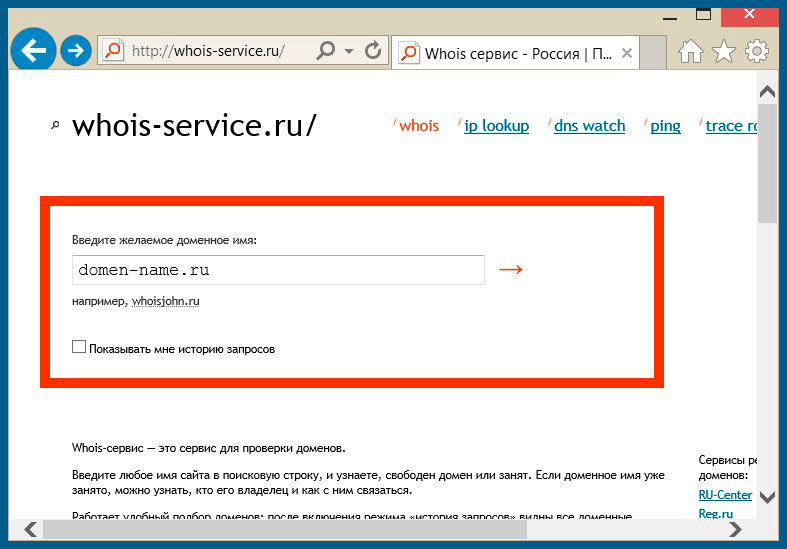Click the browser Forward arrow button
787x549 pixels.
click(76, 51)
